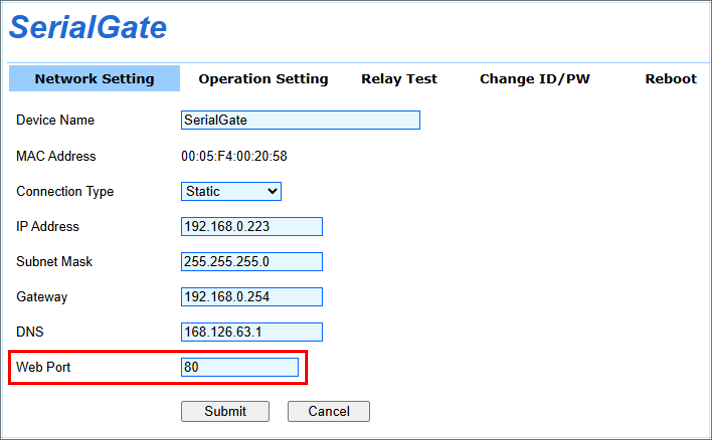Viewport: 712px width, 440px height.
Task: Click the Web Port field
Action: 240,367
